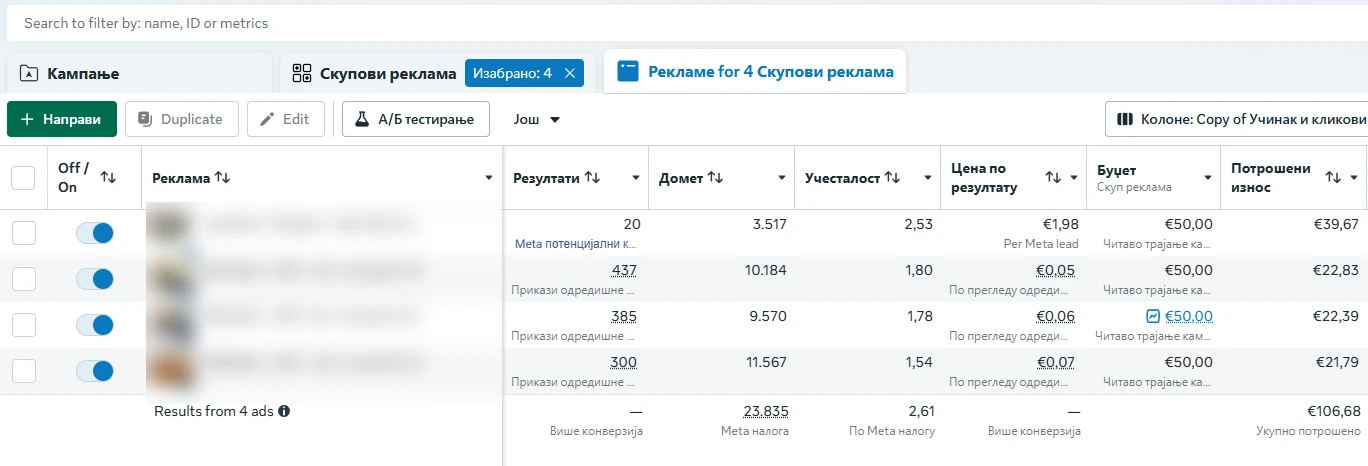
Task: Open Цена по резултату column options caret
Action: 1074,178
